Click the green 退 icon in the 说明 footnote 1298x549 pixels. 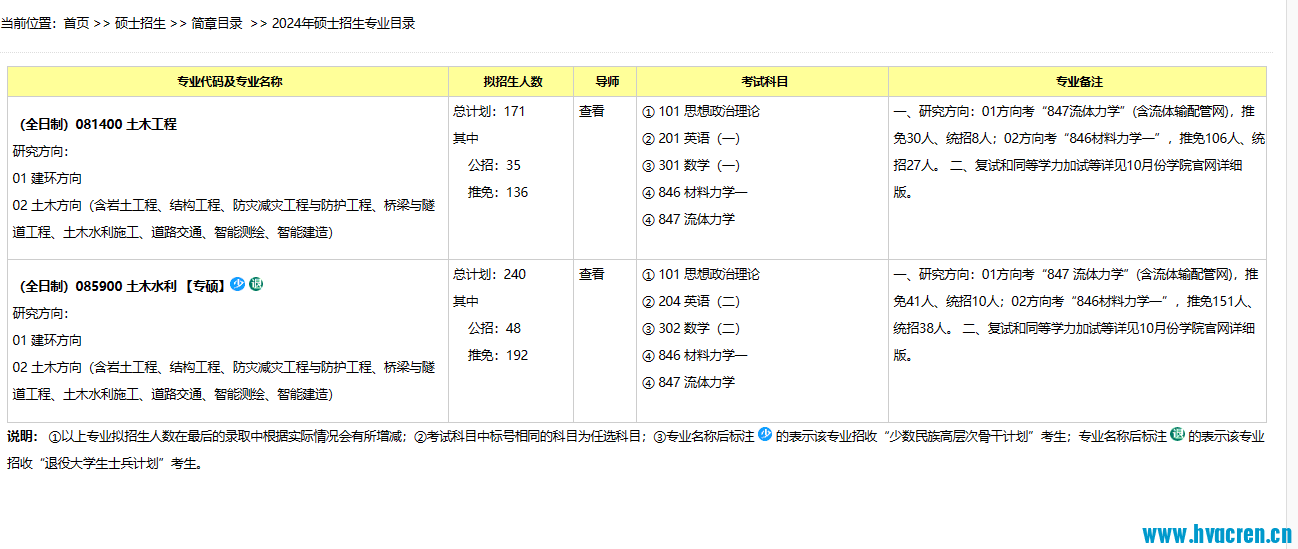(1177, 435)
